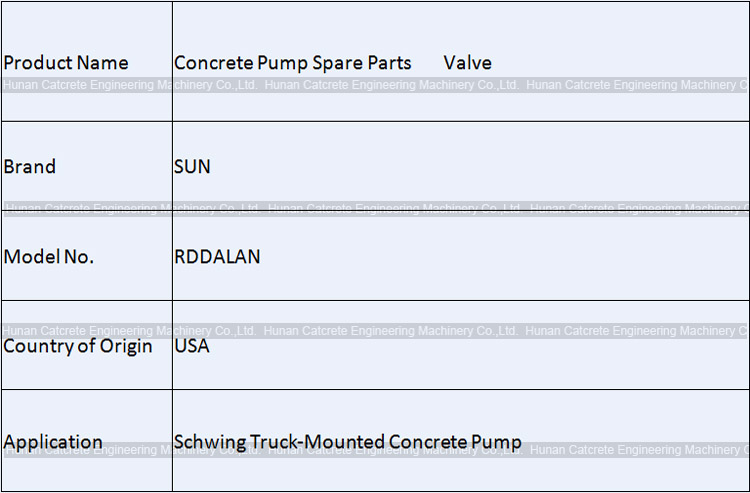Click the "Model No." label

click(49, 257)
